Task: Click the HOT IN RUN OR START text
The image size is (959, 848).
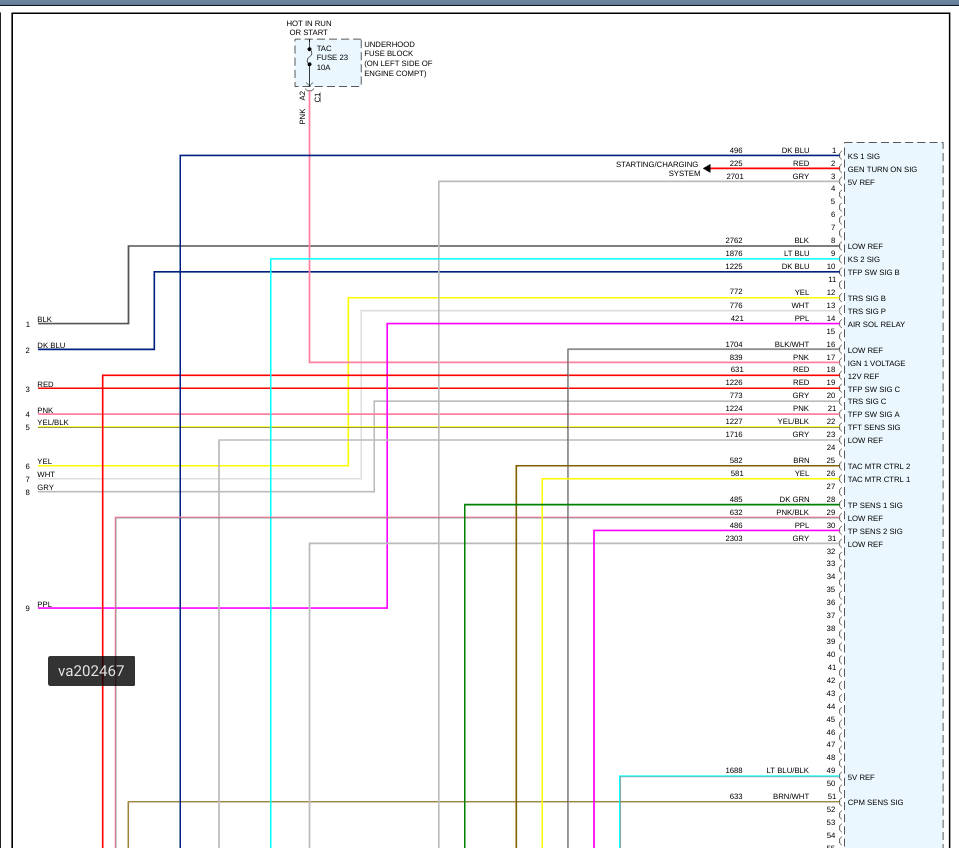Action: pos(309,28)
